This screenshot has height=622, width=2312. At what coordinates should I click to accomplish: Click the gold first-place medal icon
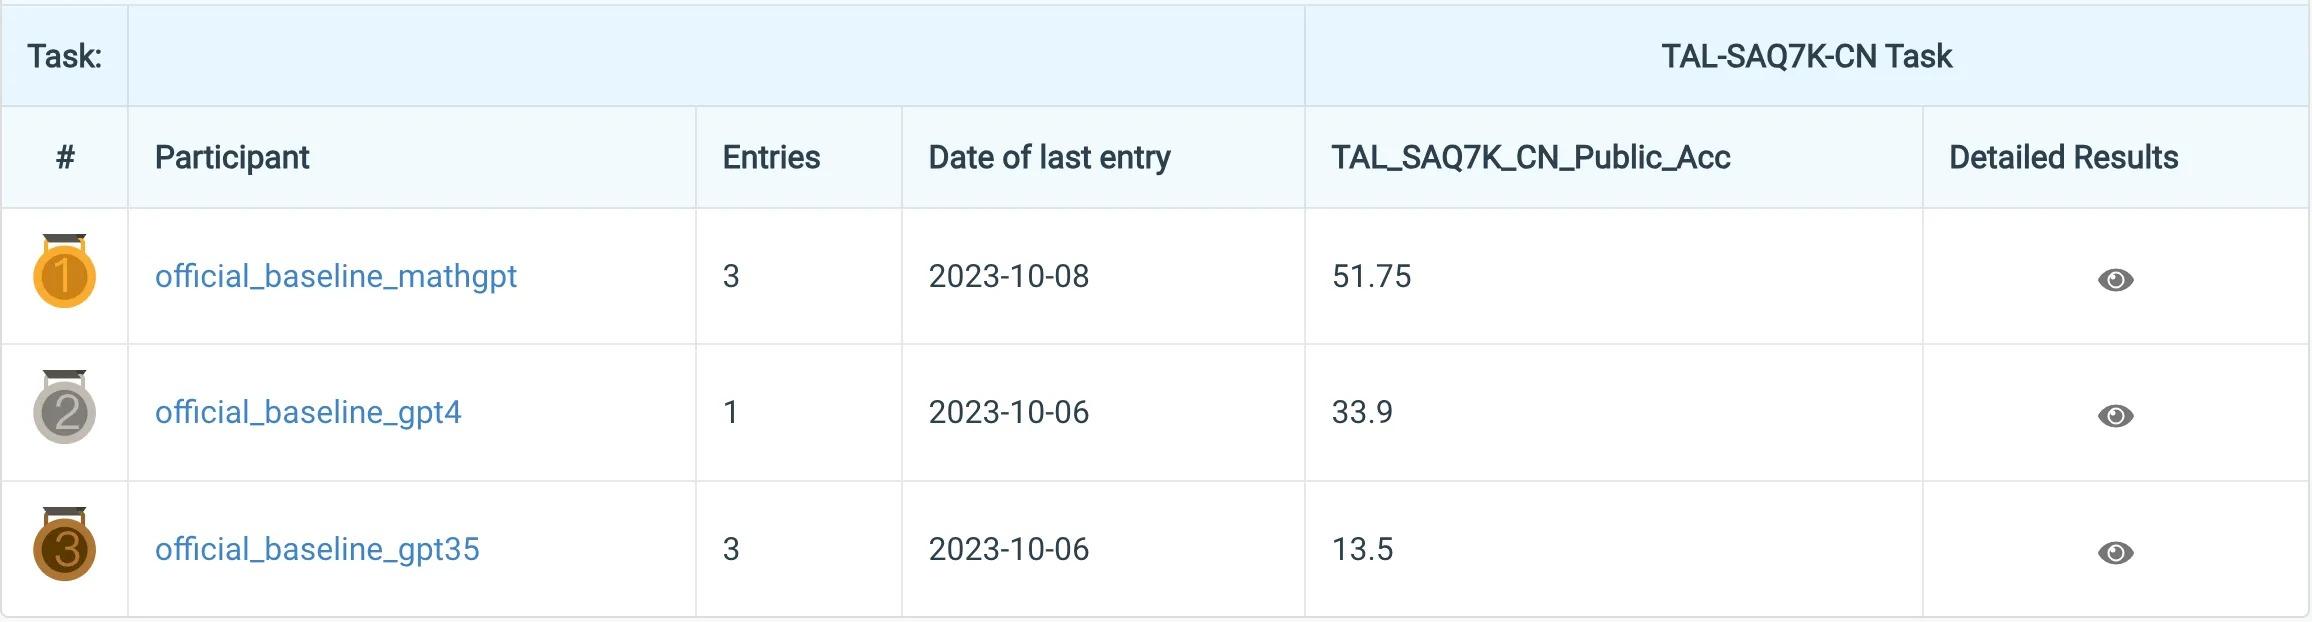(64, 273)
